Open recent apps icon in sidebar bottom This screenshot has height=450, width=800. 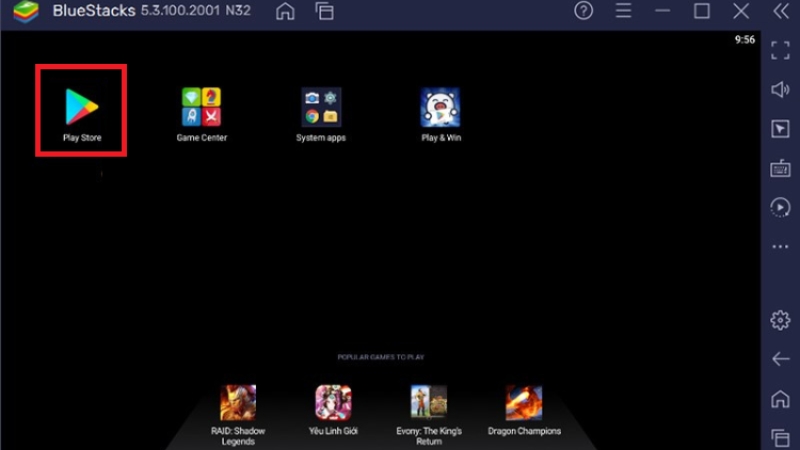point(780,438)
